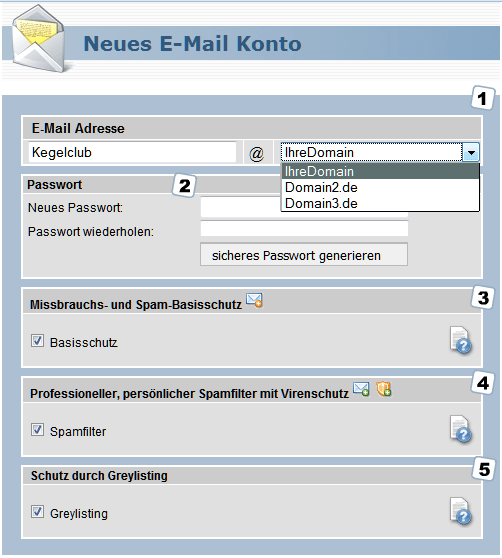
Task: Click envelope plus icon beside Spamfilter mit Virenschutz heading
Action: click(x=361, y=389)
